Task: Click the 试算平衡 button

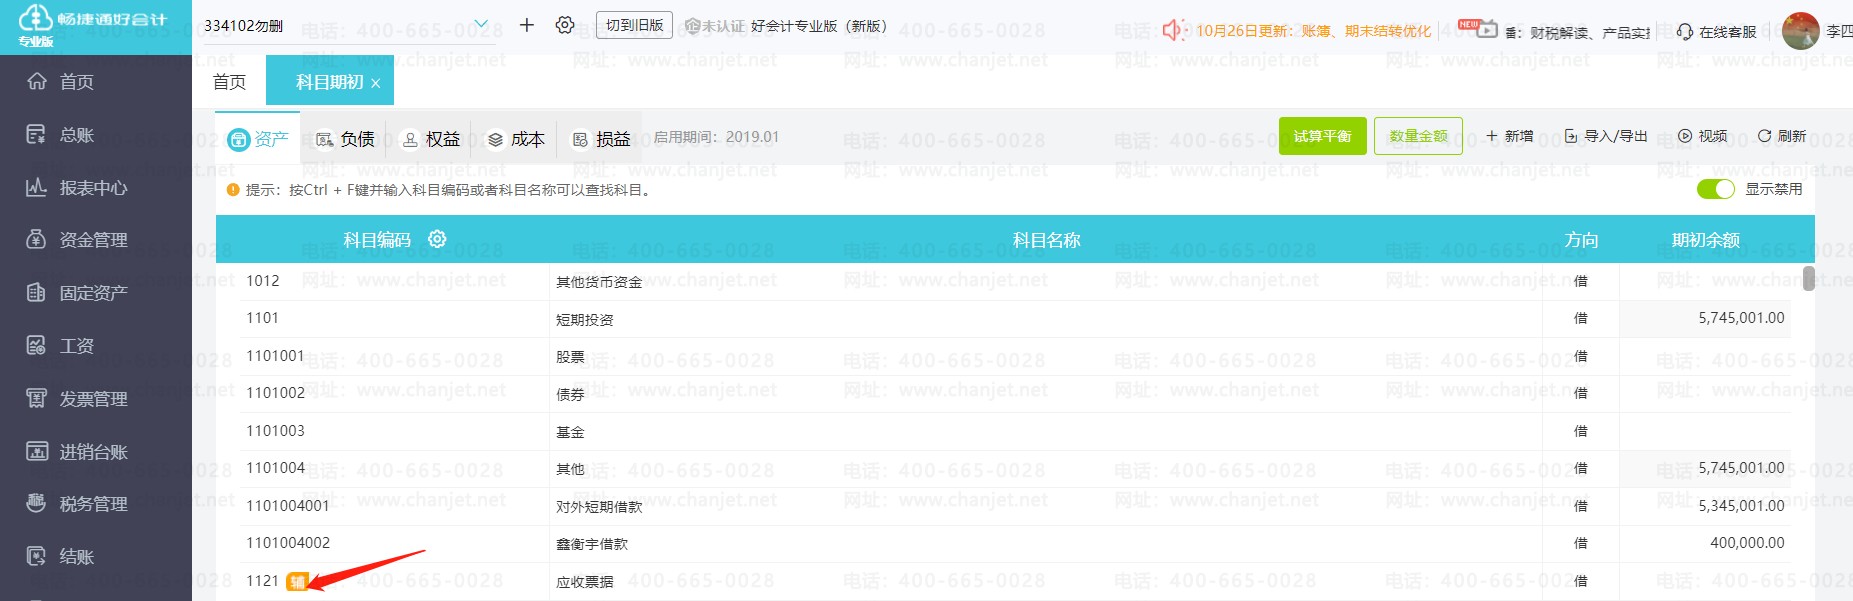Action: tap(1322, 136)
